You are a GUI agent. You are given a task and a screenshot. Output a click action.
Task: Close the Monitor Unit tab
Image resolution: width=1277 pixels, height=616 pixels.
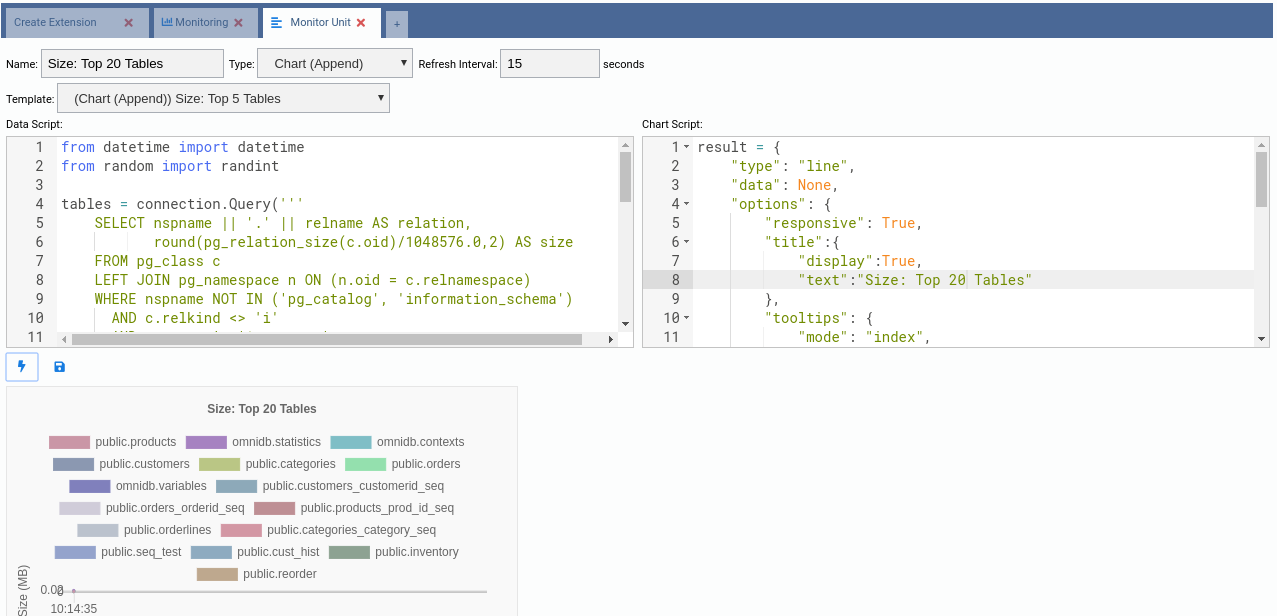coord(361,23)
